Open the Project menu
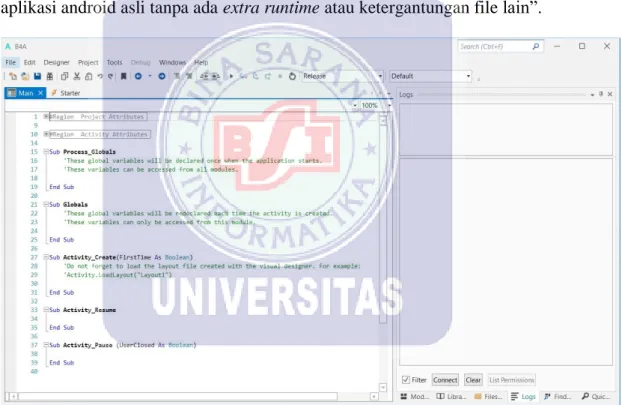The height and width of the screenshot is (405, 622). [88, 62]
